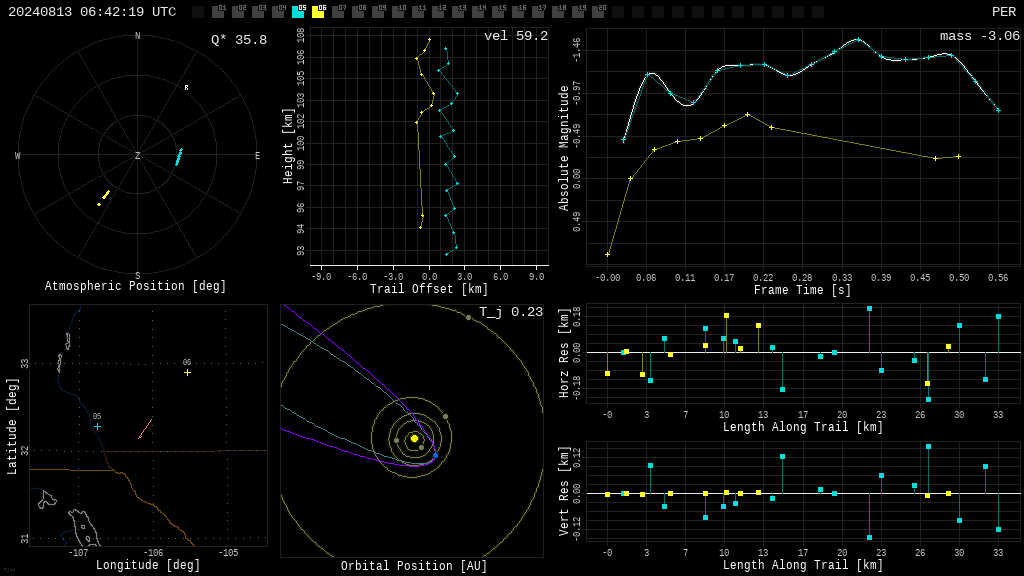Screen dimensions: 1024x576
Task: Click the radiant R marker on sky plot
Action: pos(186,88)
